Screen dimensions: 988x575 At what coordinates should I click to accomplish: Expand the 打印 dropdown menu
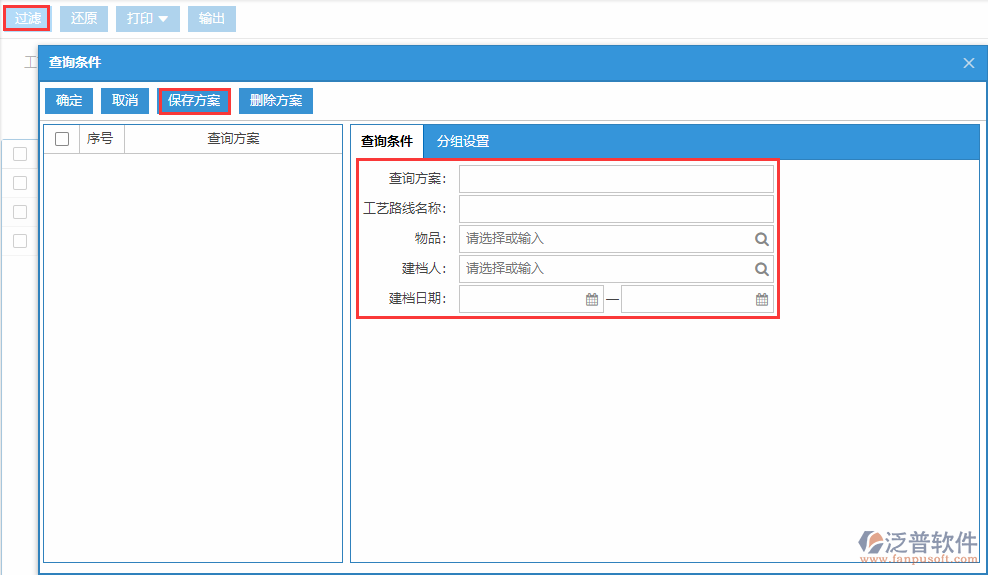147,19
